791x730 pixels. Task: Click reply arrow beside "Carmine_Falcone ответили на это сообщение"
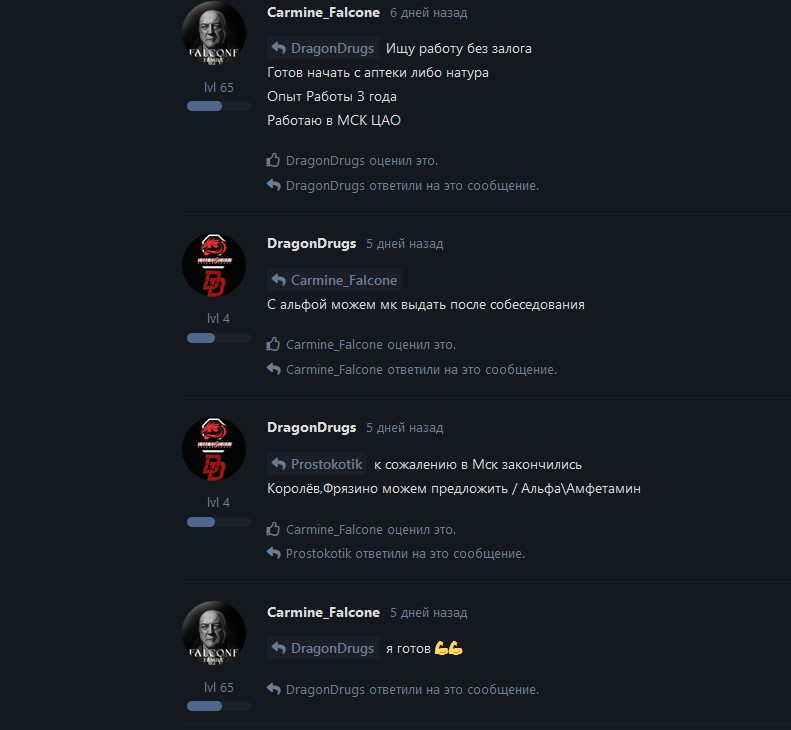273,369
